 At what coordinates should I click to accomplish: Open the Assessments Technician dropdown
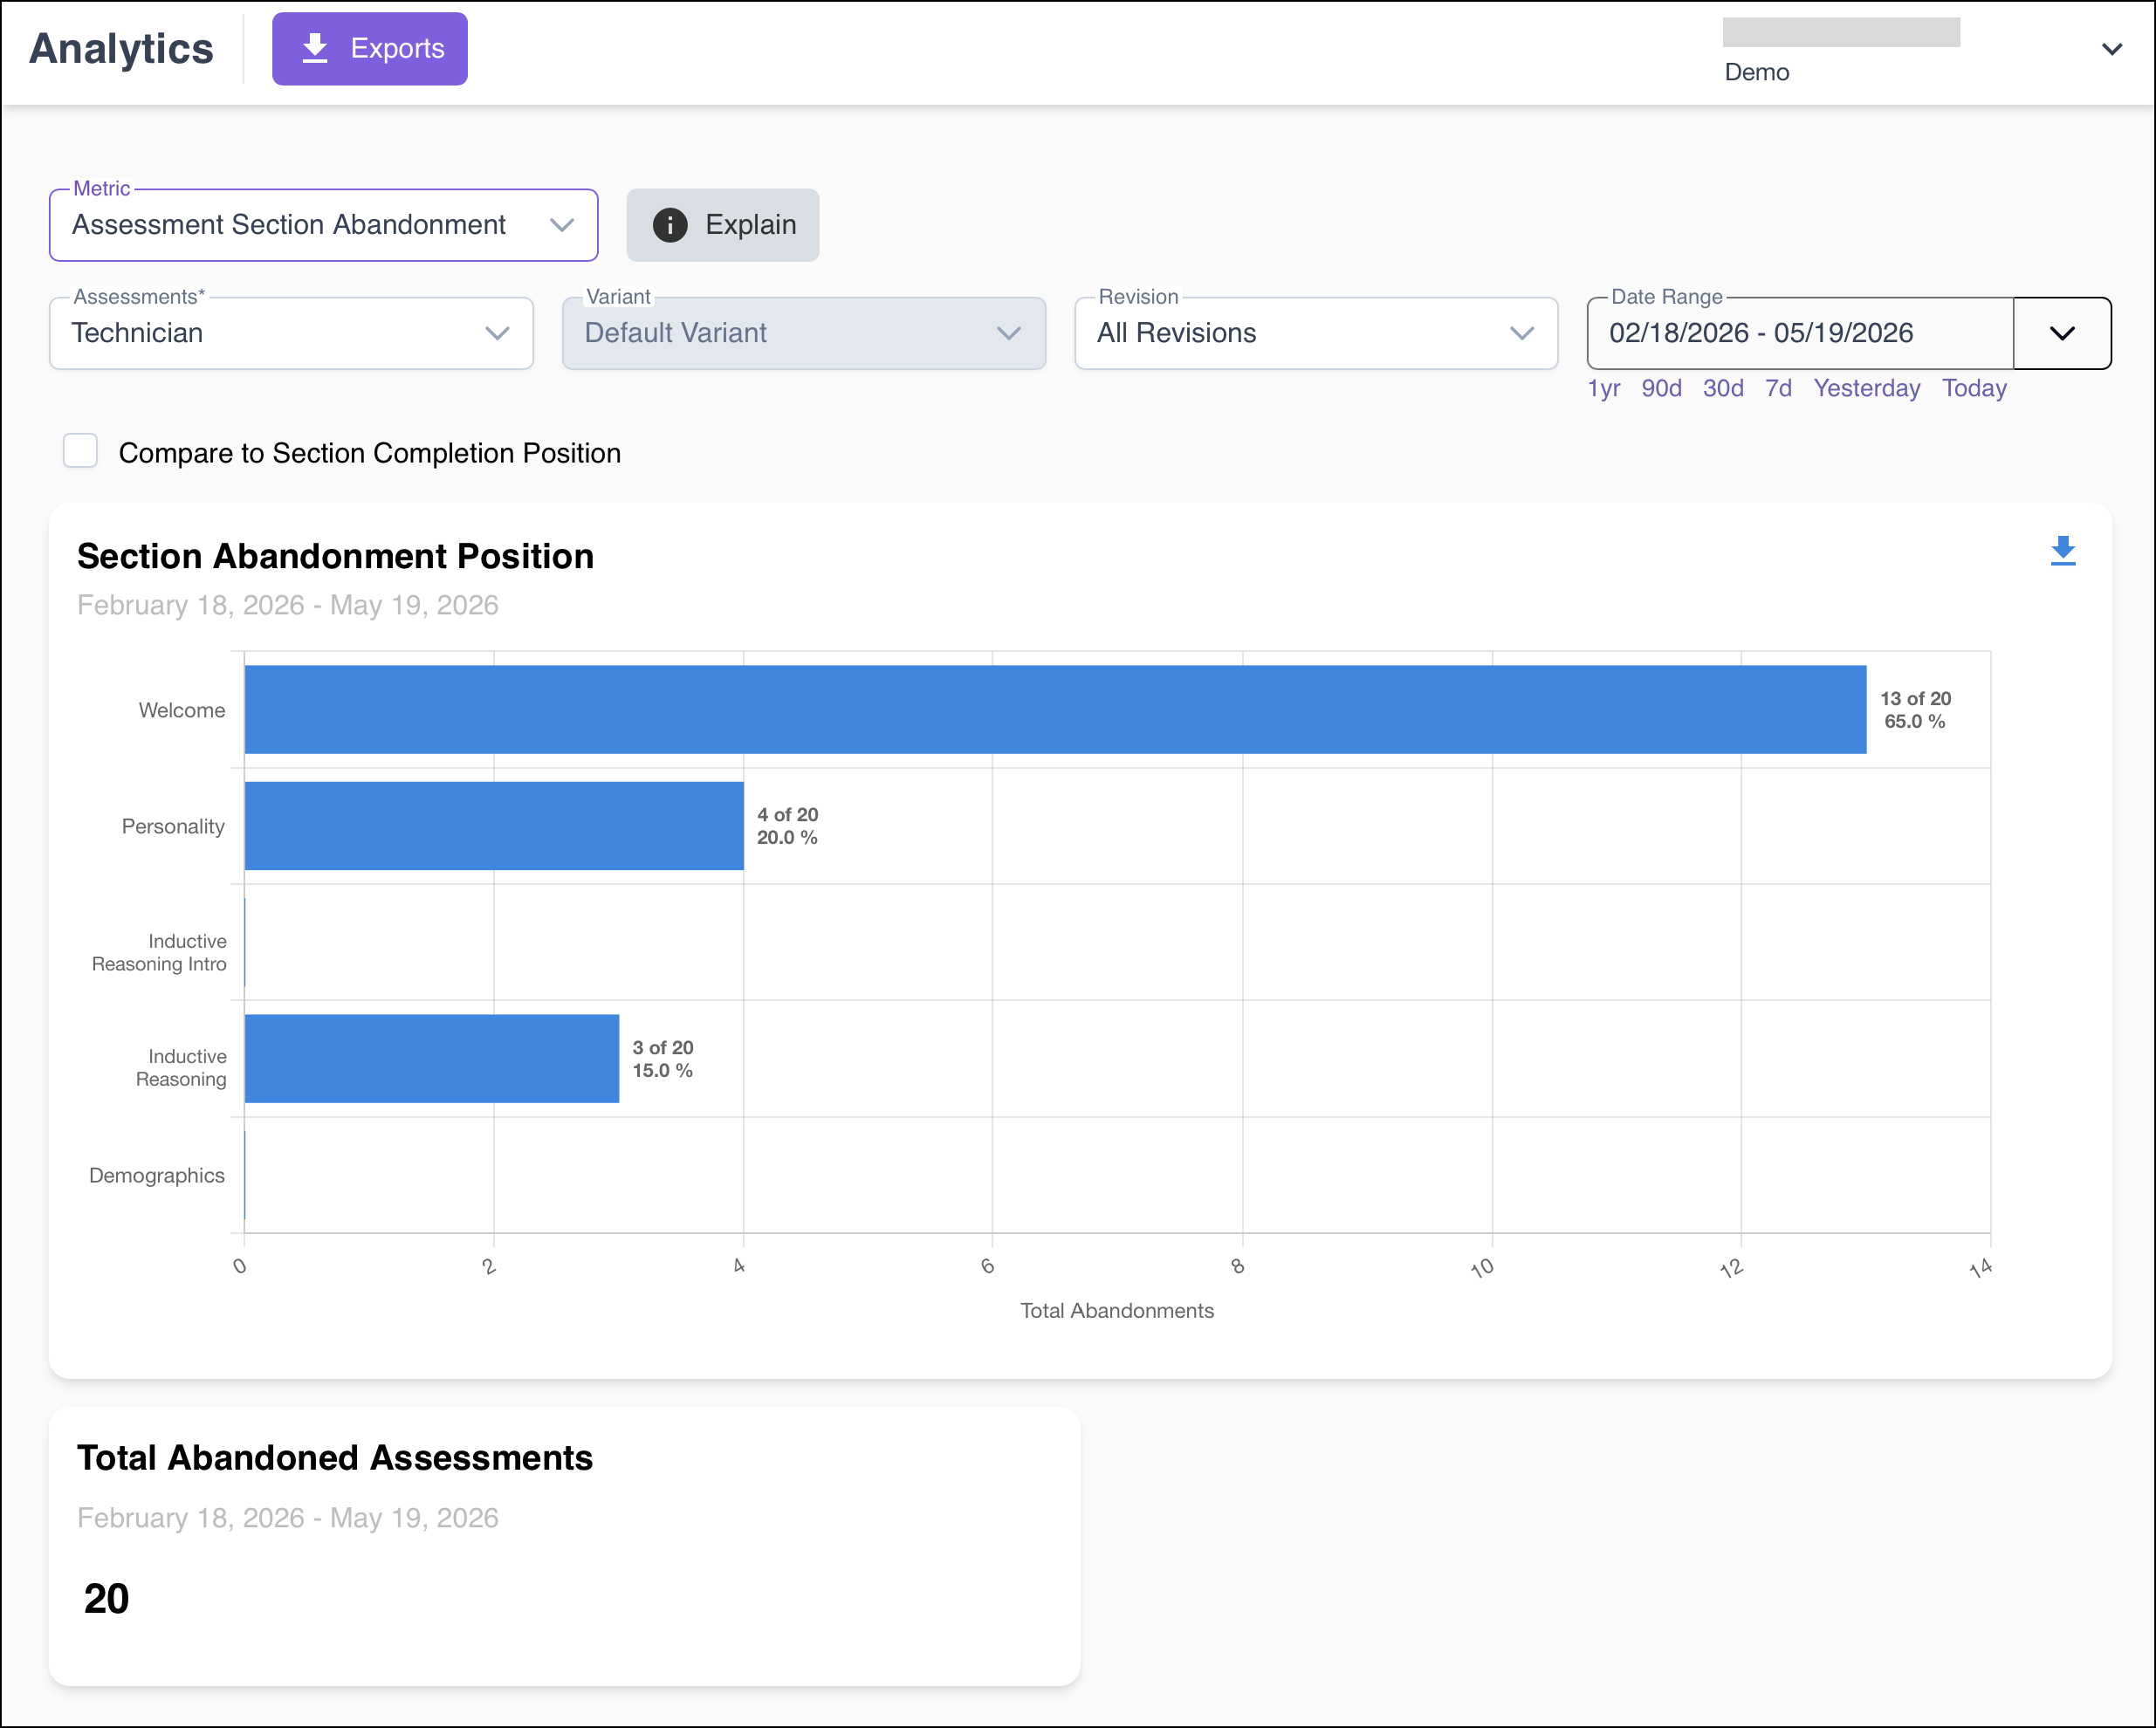(291, 333)
